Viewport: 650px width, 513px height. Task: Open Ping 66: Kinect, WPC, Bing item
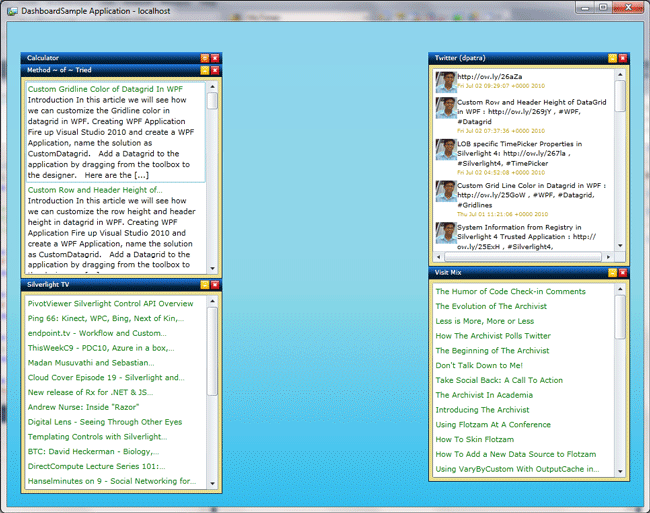106,318
